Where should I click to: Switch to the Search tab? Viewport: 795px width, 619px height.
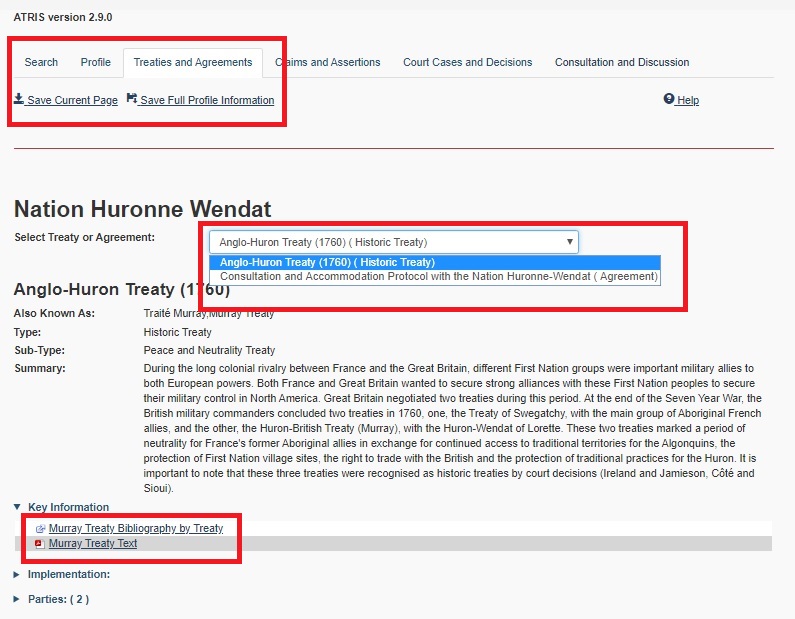pyautogui.click(x=41, y=62)
